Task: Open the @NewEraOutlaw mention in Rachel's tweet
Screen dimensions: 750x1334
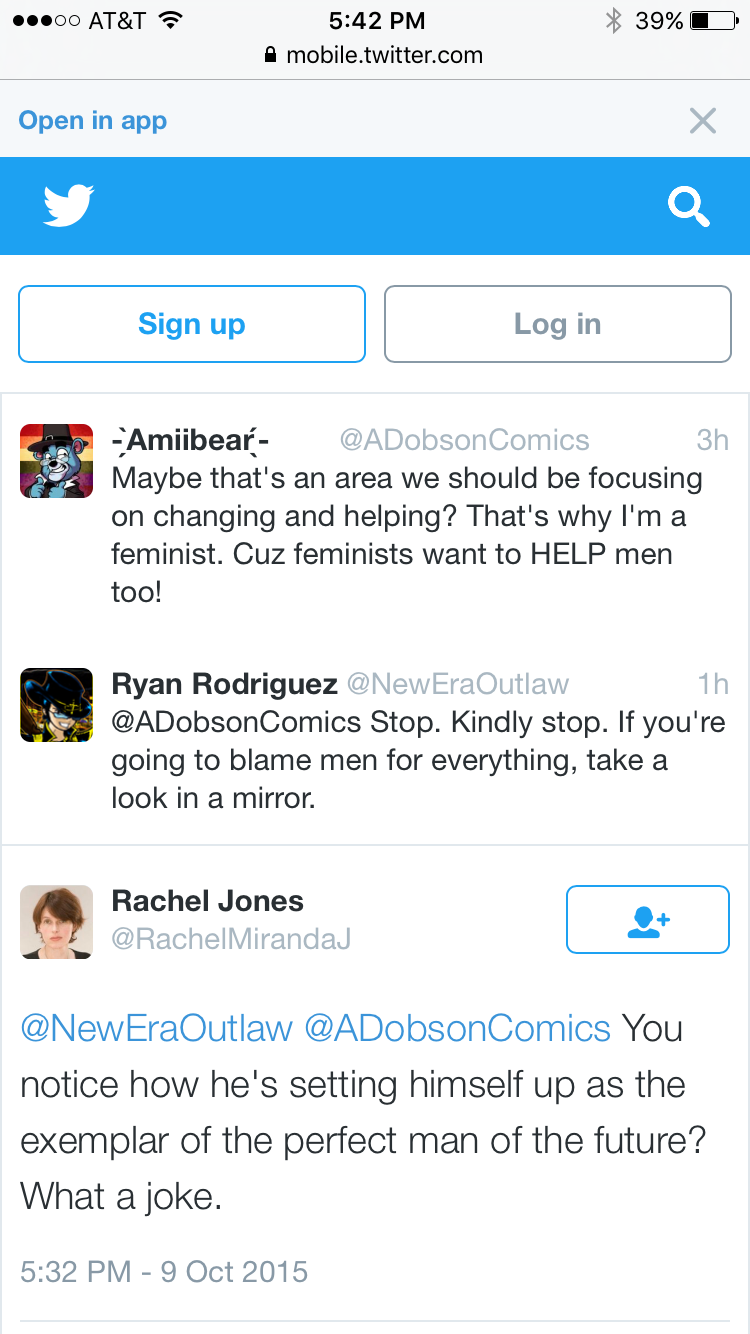Action: pos(157,1028)
